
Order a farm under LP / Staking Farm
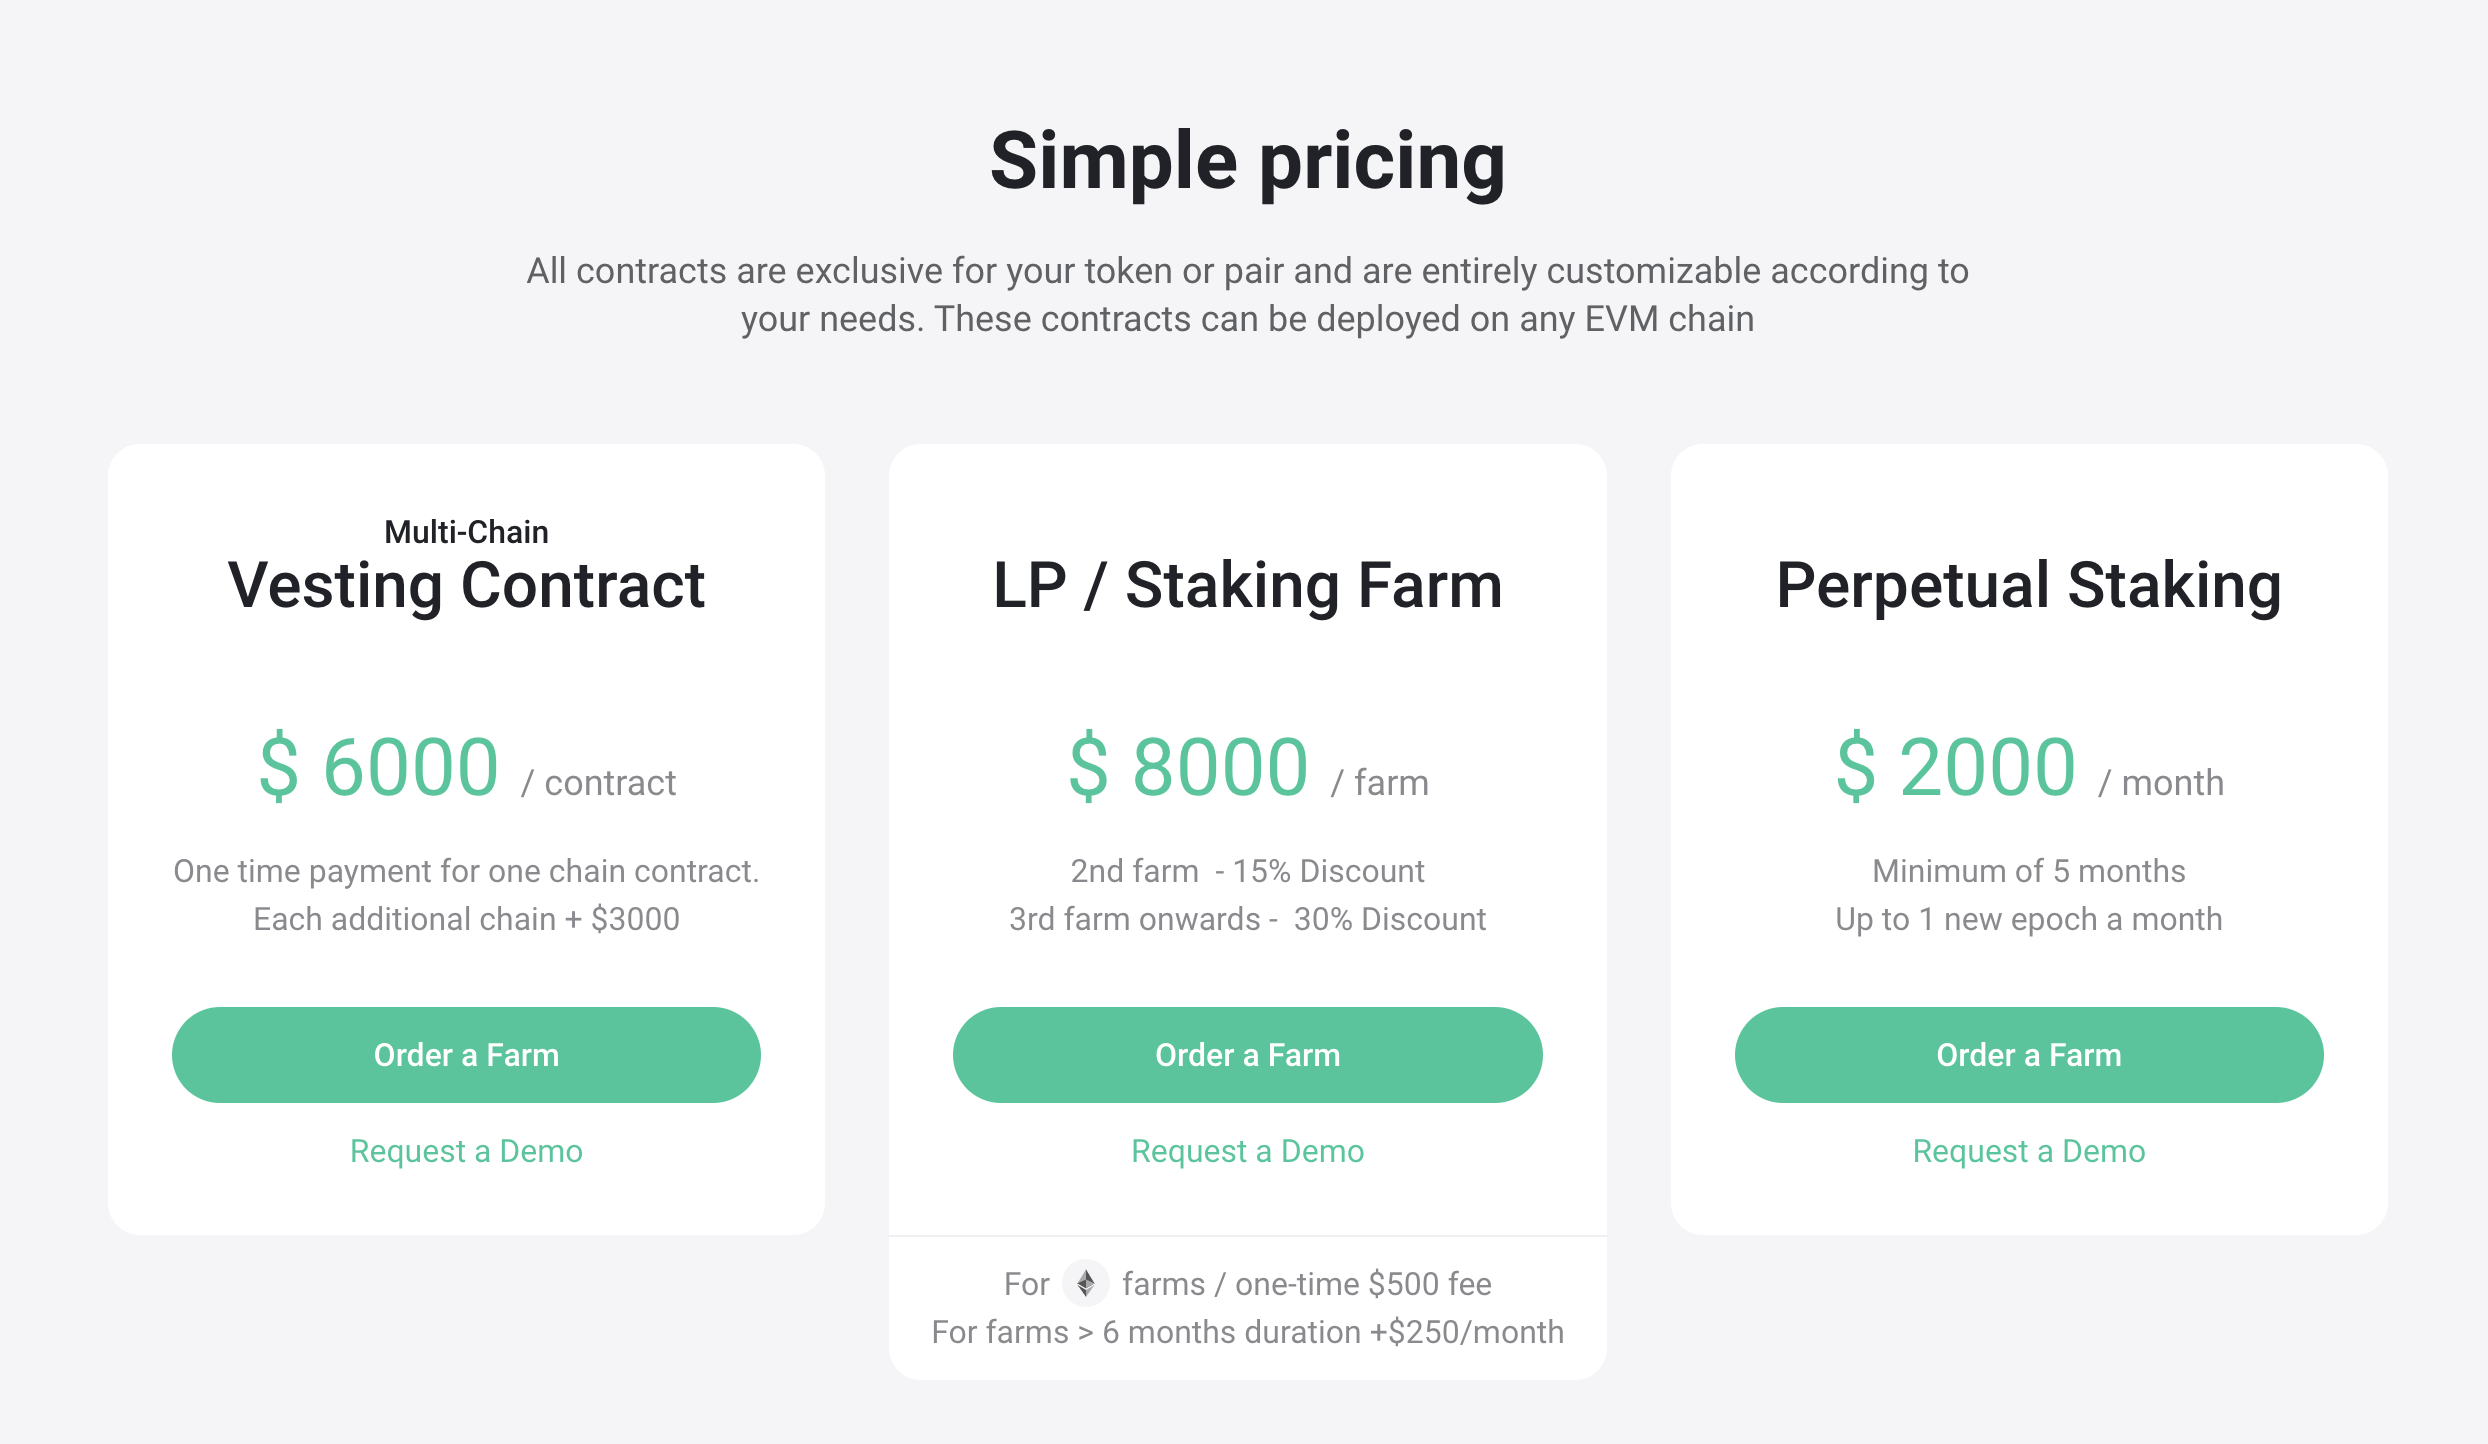click(x=1247, y=1055)
